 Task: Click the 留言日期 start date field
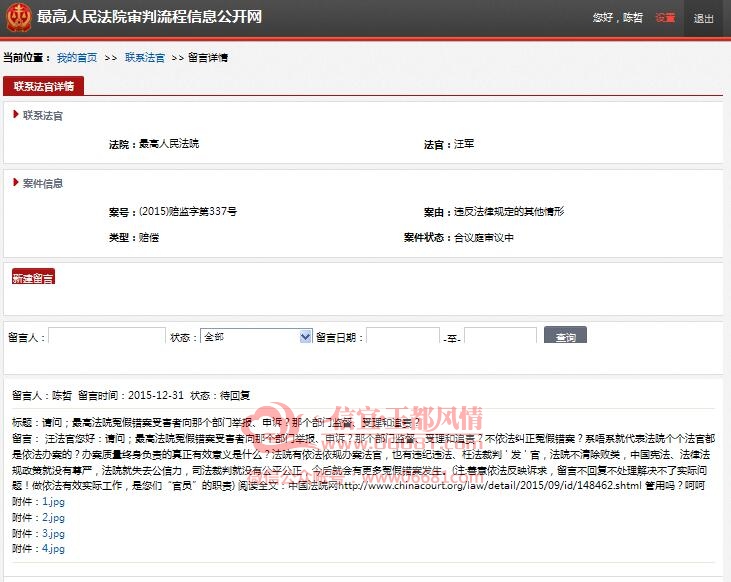coord(403,336)
